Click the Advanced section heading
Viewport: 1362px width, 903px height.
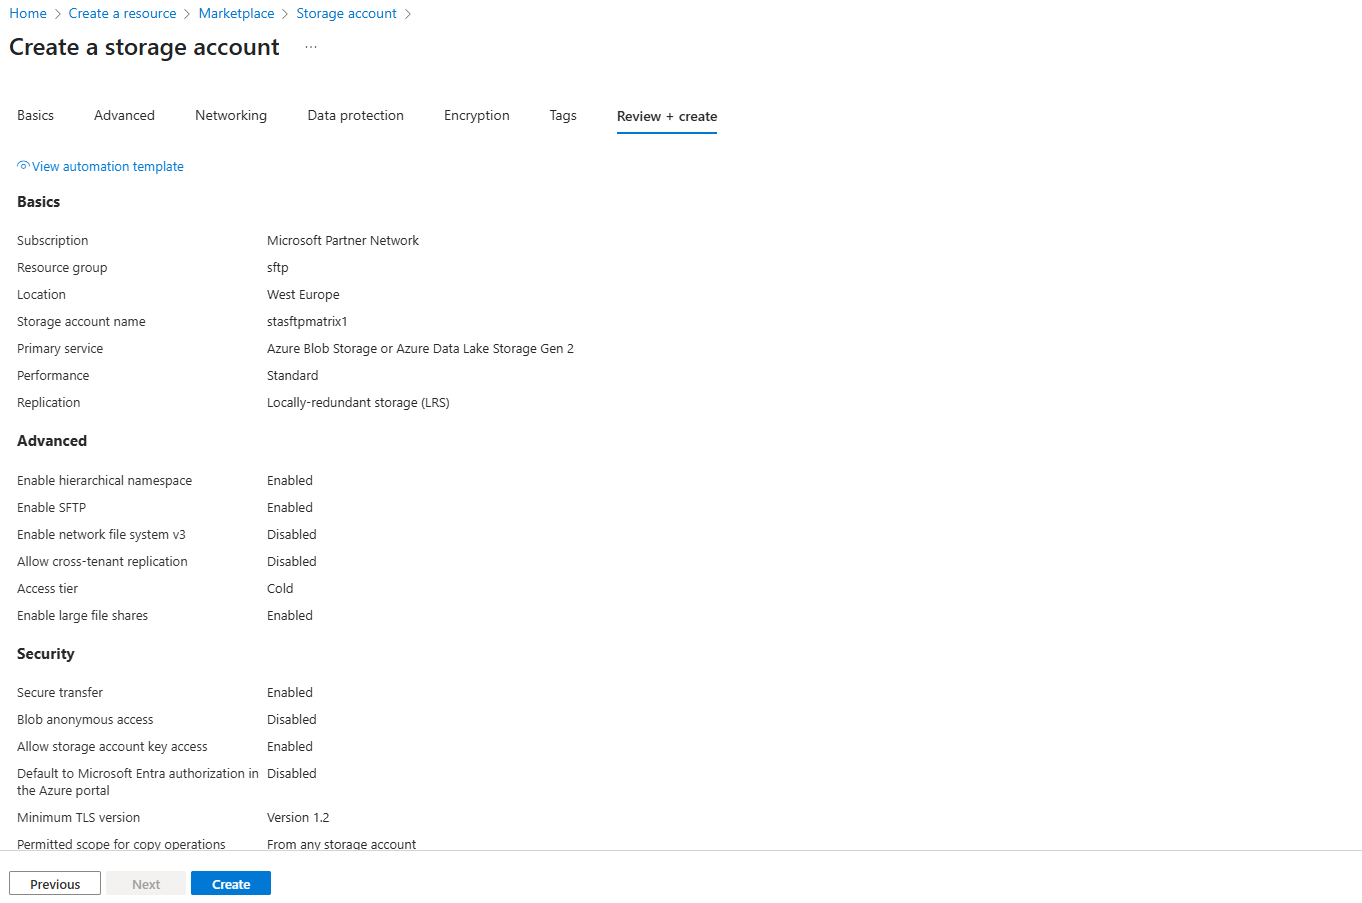coord(52,441)
